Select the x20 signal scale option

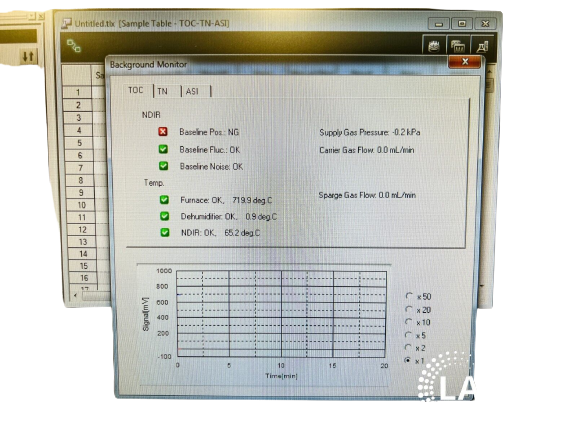point(408,309)
